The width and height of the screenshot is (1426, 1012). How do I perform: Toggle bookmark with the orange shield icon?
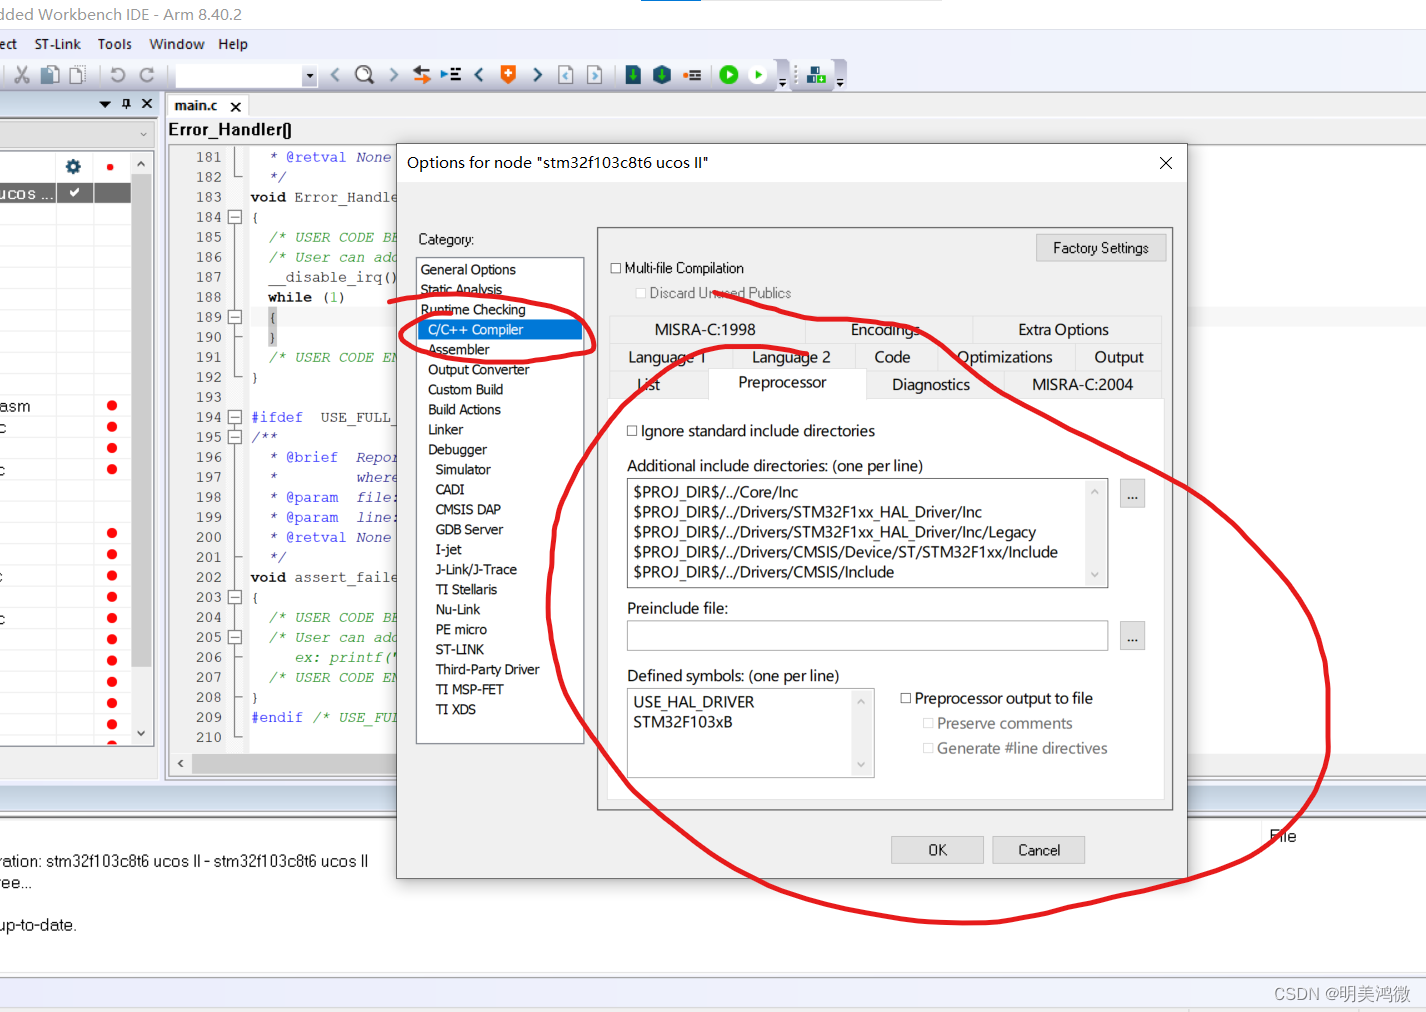(x=508, y=74)
